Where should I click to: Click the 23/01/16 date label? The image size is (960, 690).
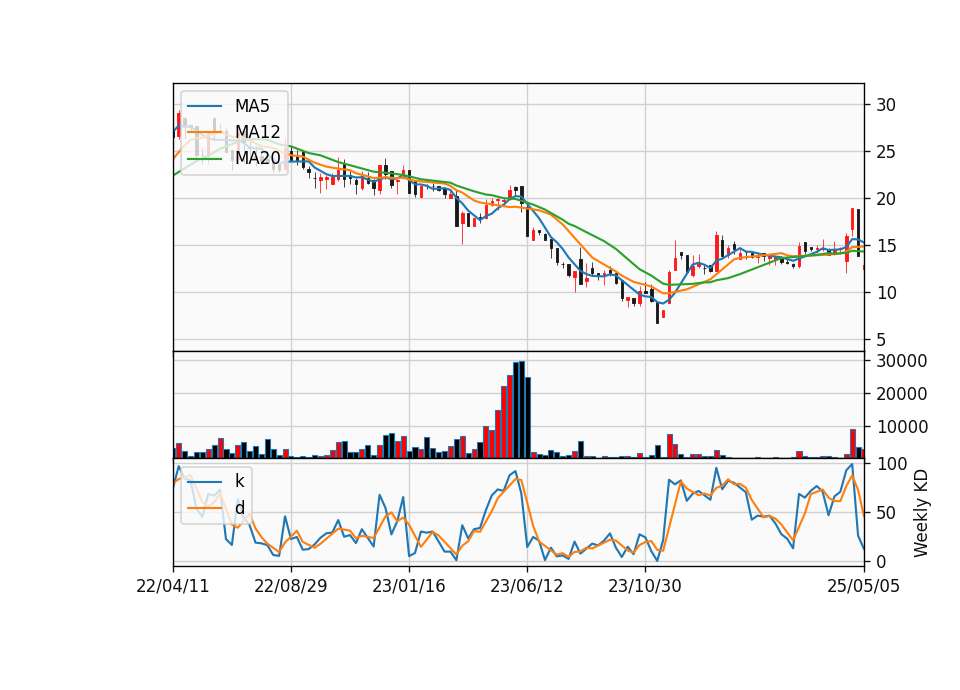click(x=409, y=586)
